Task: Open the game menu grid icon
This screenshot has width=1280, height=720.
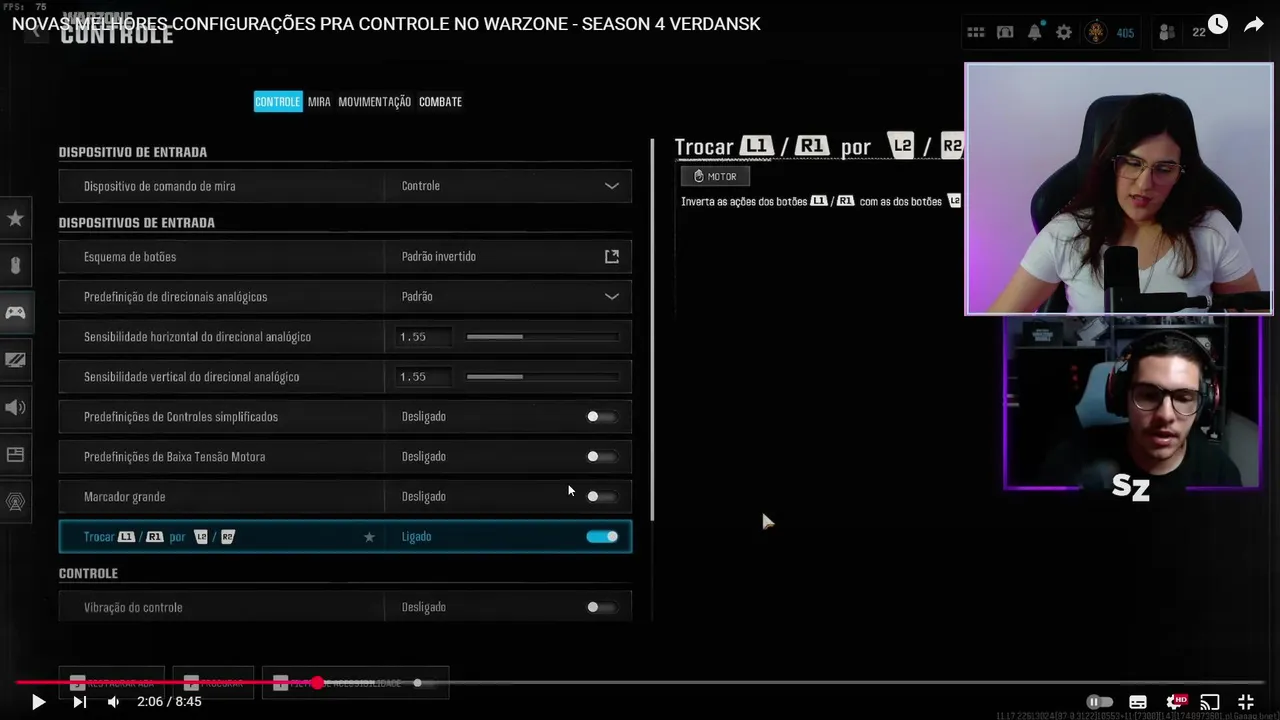Action: pyautogui.click(x=976, y=33)
